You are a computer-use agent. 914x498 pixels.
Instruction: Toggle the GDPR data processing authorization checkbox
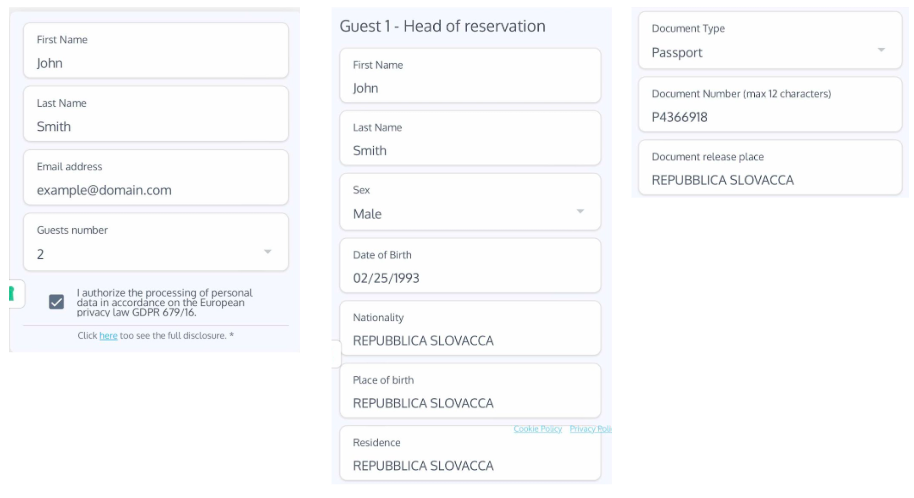57,302
